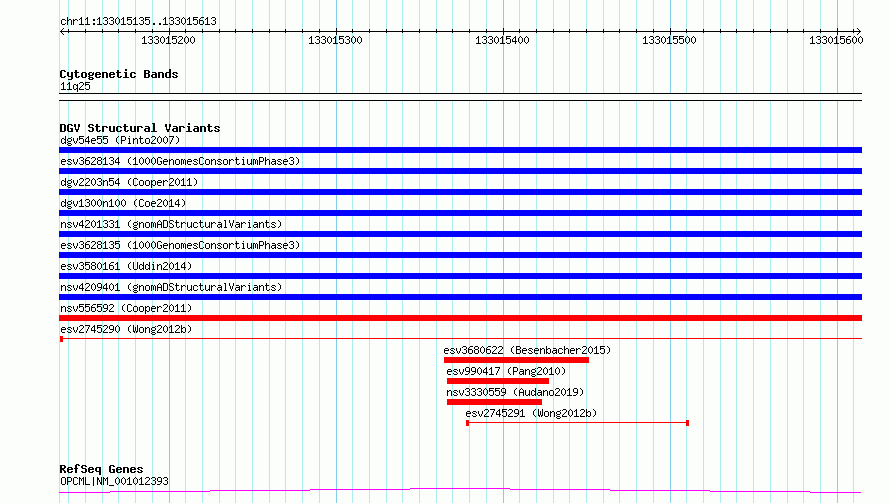Click variant label esv3580161 (Uddin2014)
Screen dimensions: 890x503
pos(126,266)
